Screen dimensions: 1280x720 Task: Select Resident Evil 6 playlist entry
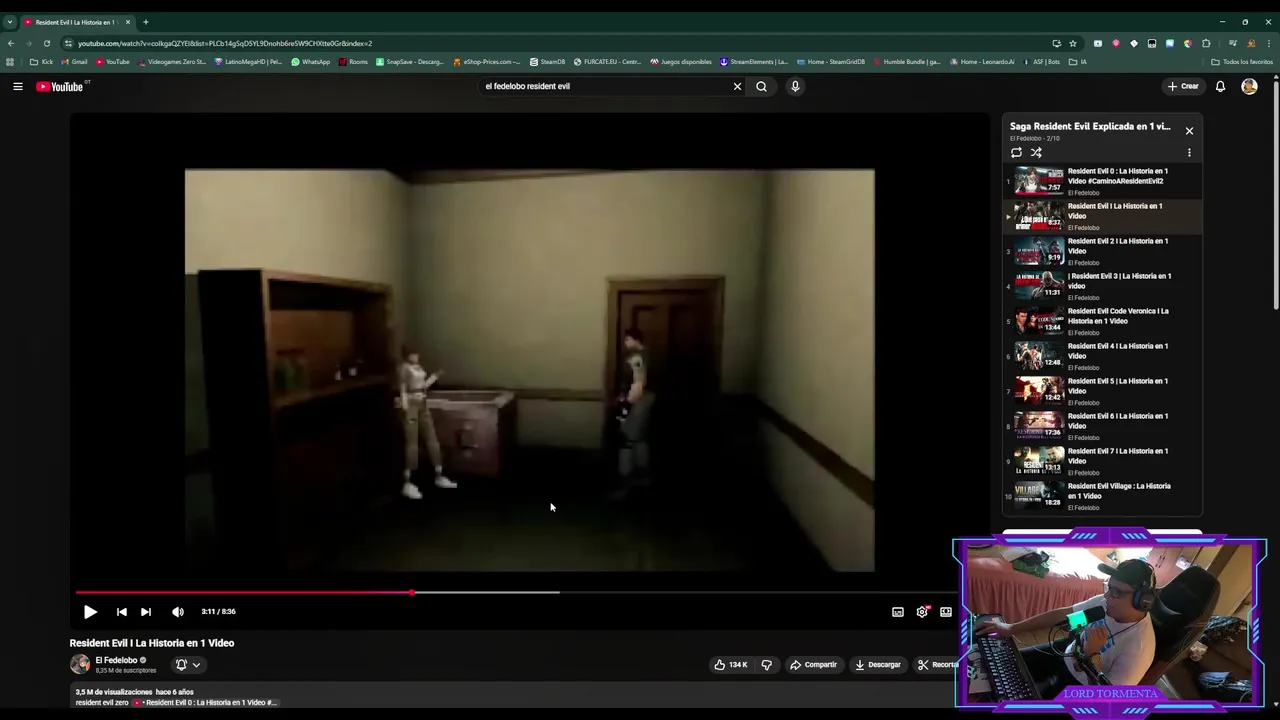point(1102,426)
